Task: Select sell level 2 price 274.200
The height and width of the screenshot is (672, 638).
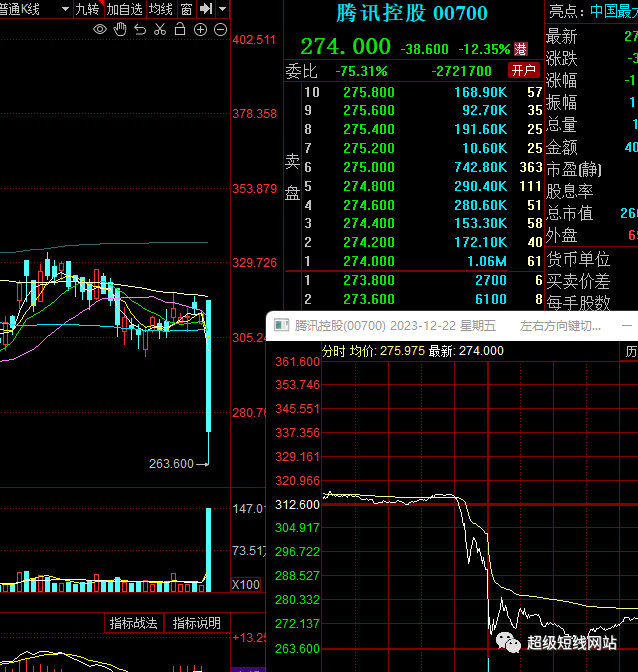Action: click(x=369, y=242)
